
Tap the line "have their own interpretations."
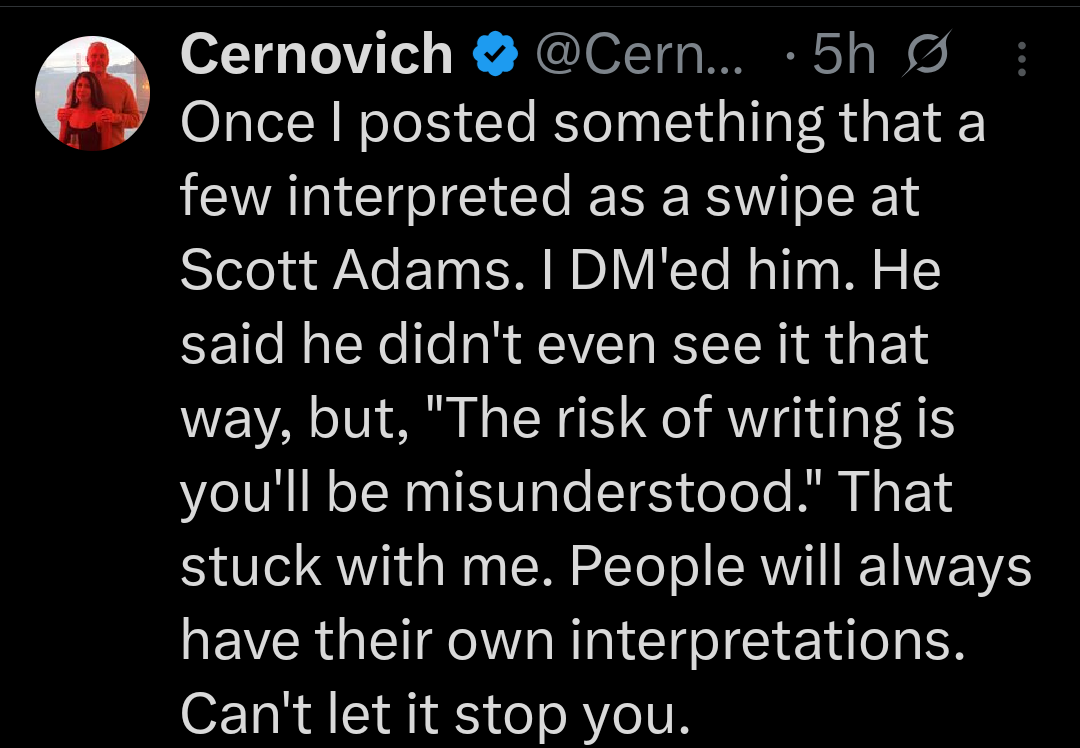(573, 640)
